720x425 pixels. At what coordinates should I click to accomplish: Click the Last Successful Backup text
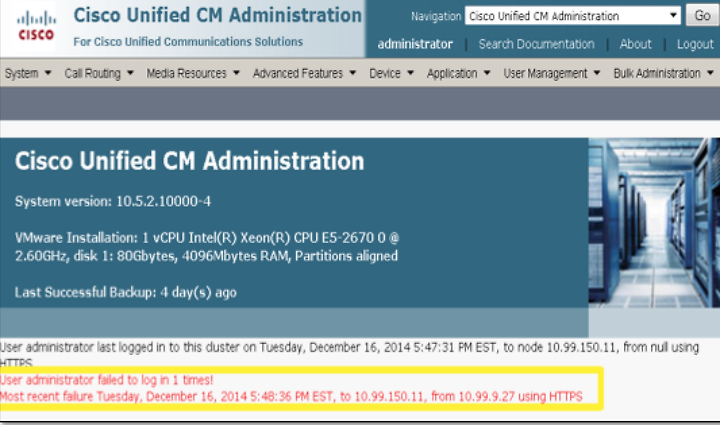[125, 292]
